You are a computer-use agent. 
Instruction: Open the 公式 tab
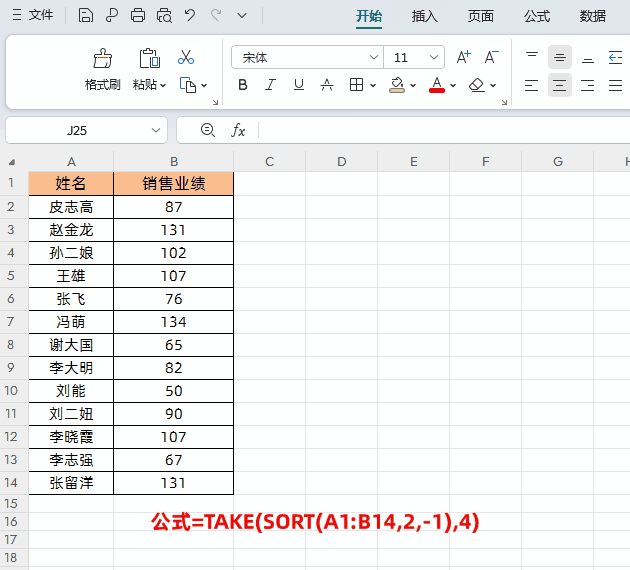tap(537, 16)
